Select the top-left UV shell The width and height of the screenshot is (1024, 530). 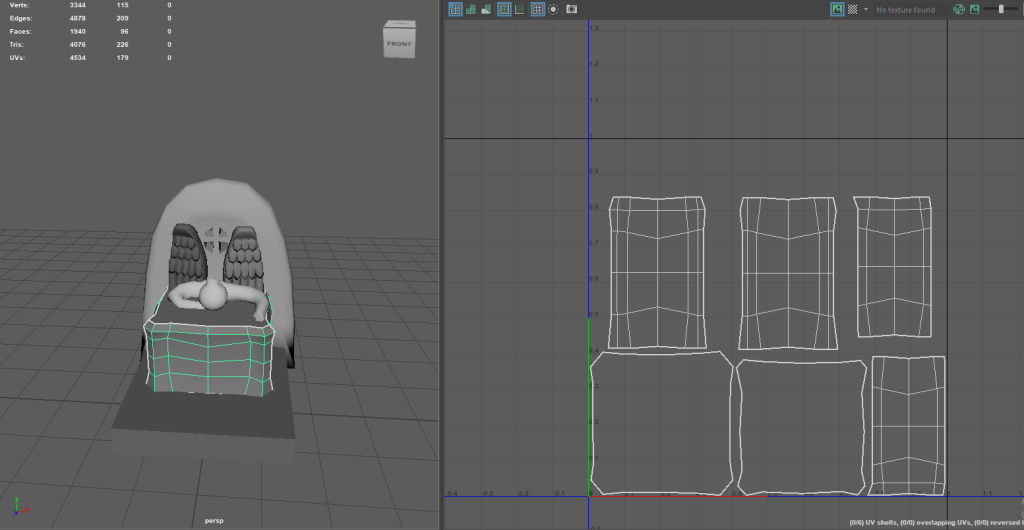(x=657, y=272)
